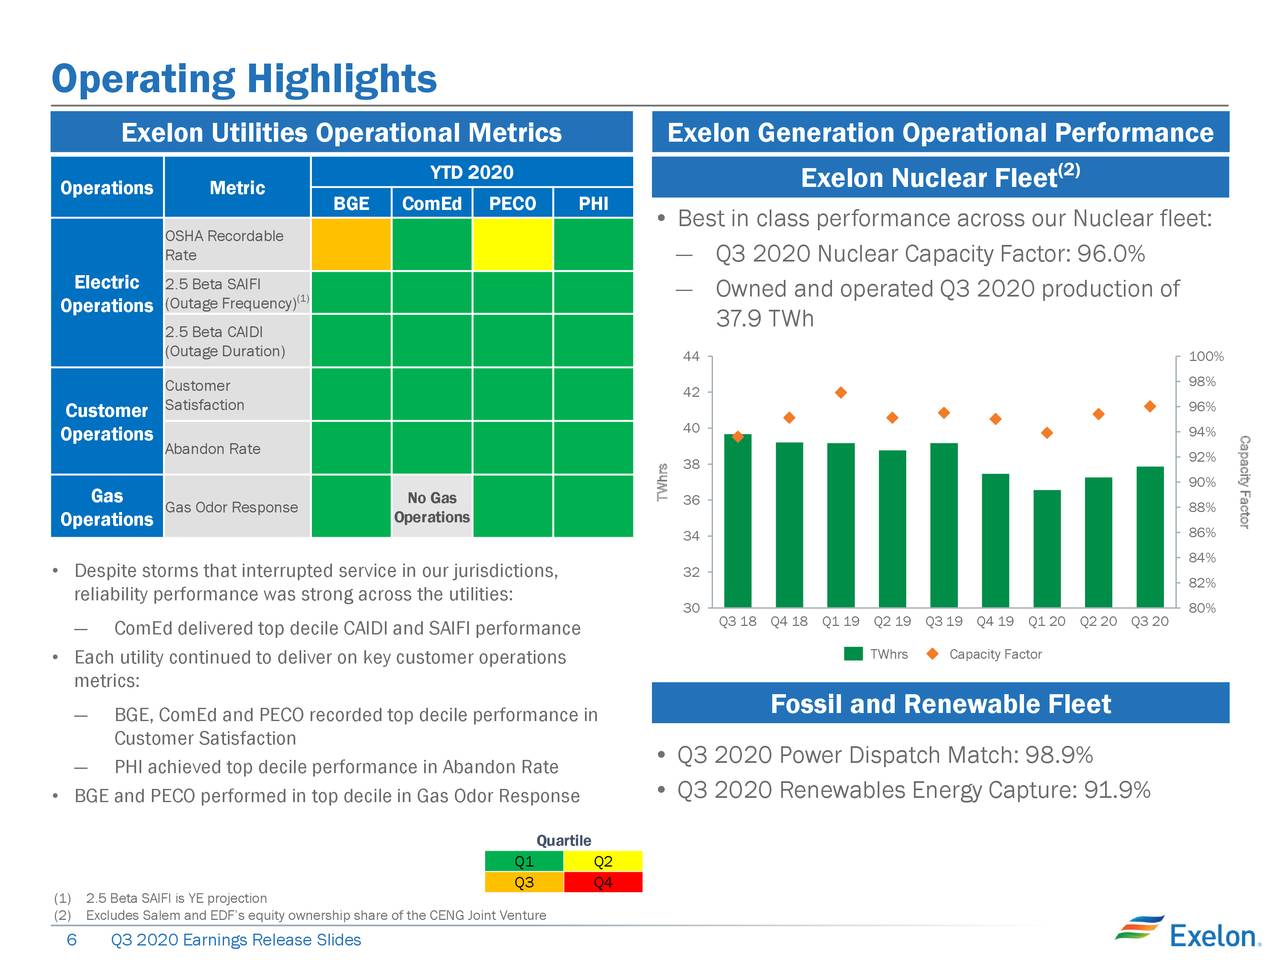Image resolution: width=1280 pixels, height=960 pixels.
Task: Click the Q3 2020 Earnings Release Slides footer
Action: (x=236, y=940)
